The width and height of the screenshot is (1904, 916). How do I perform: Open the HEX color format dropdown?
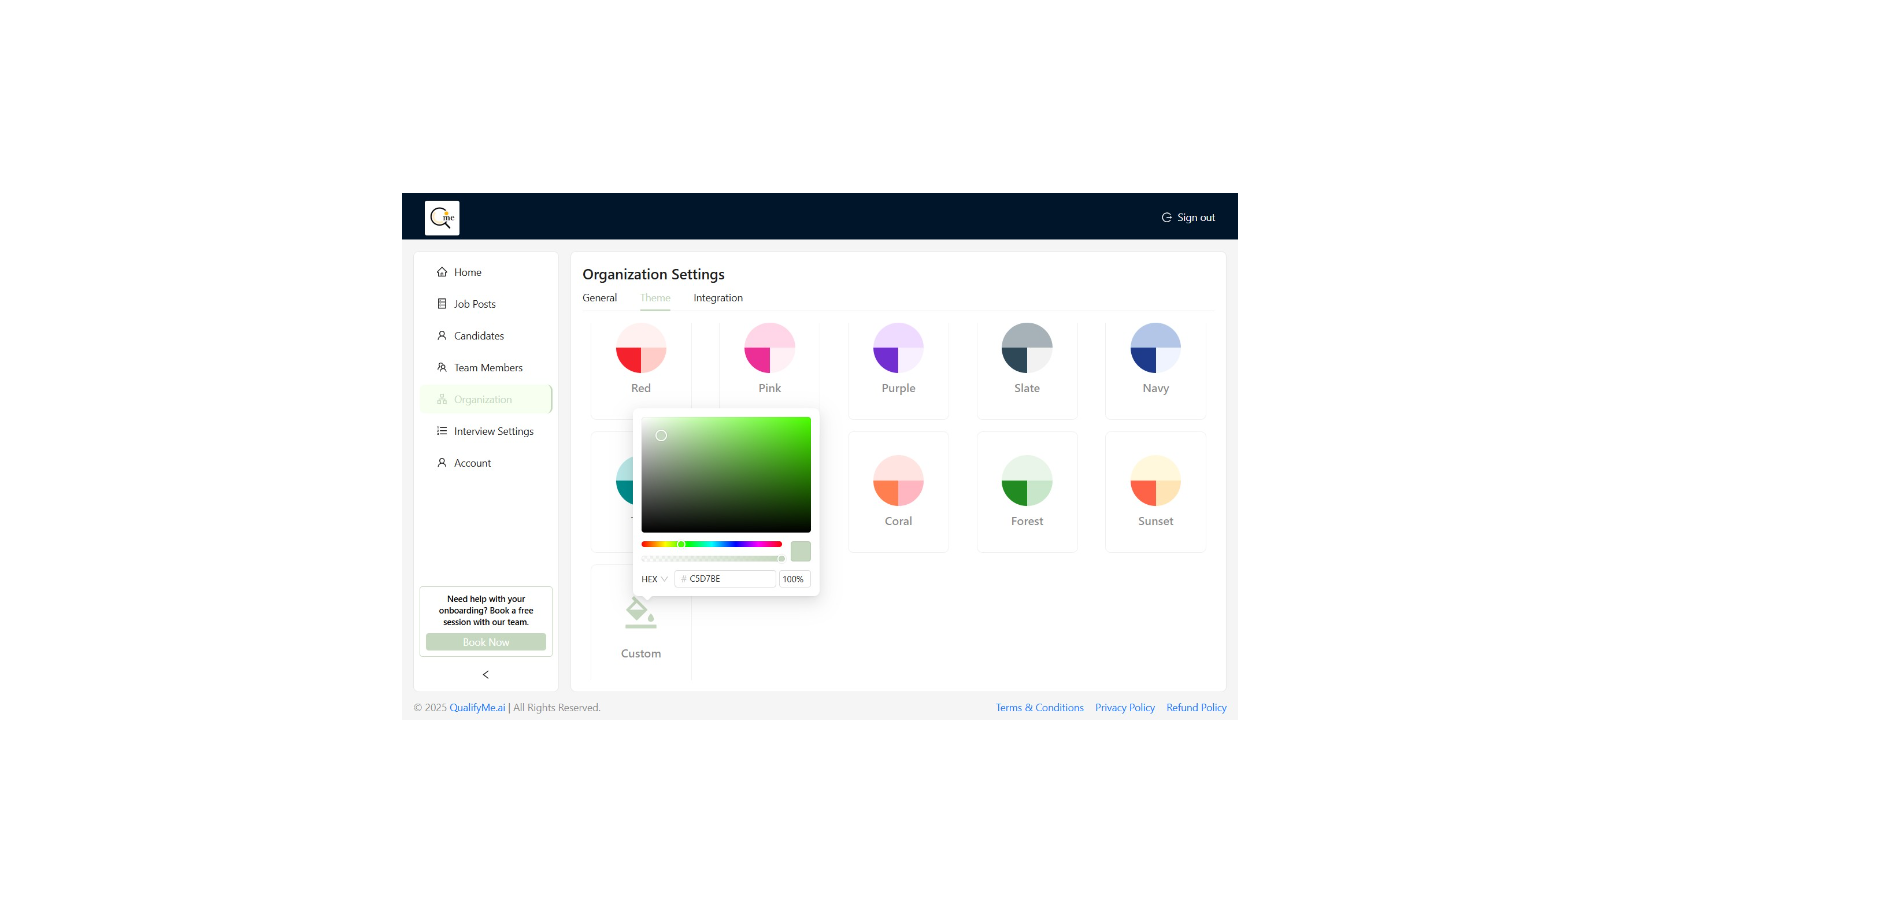pos(654,579)
